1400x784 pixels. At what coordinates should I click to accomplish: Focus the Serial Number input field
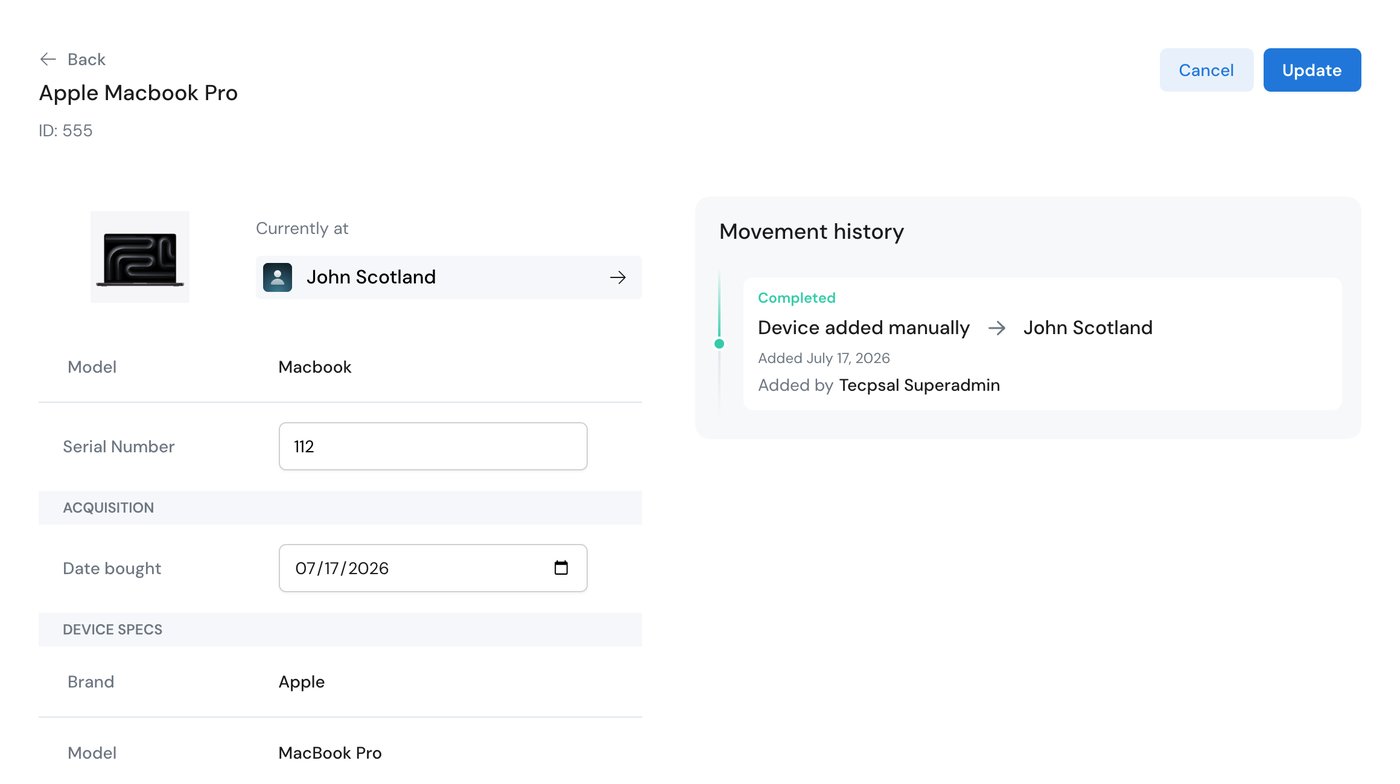pyautogui.click(x=433, y=446)
